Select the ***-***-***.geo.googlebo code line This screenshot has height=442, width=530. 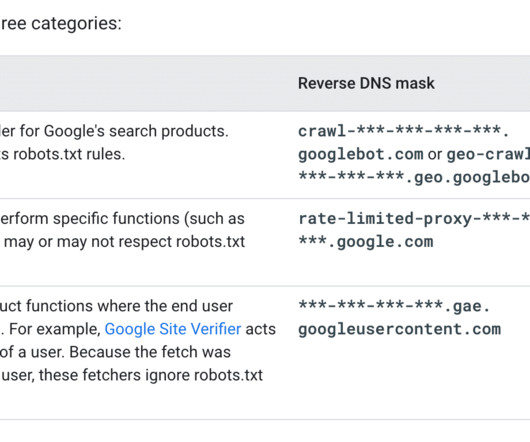414,177
